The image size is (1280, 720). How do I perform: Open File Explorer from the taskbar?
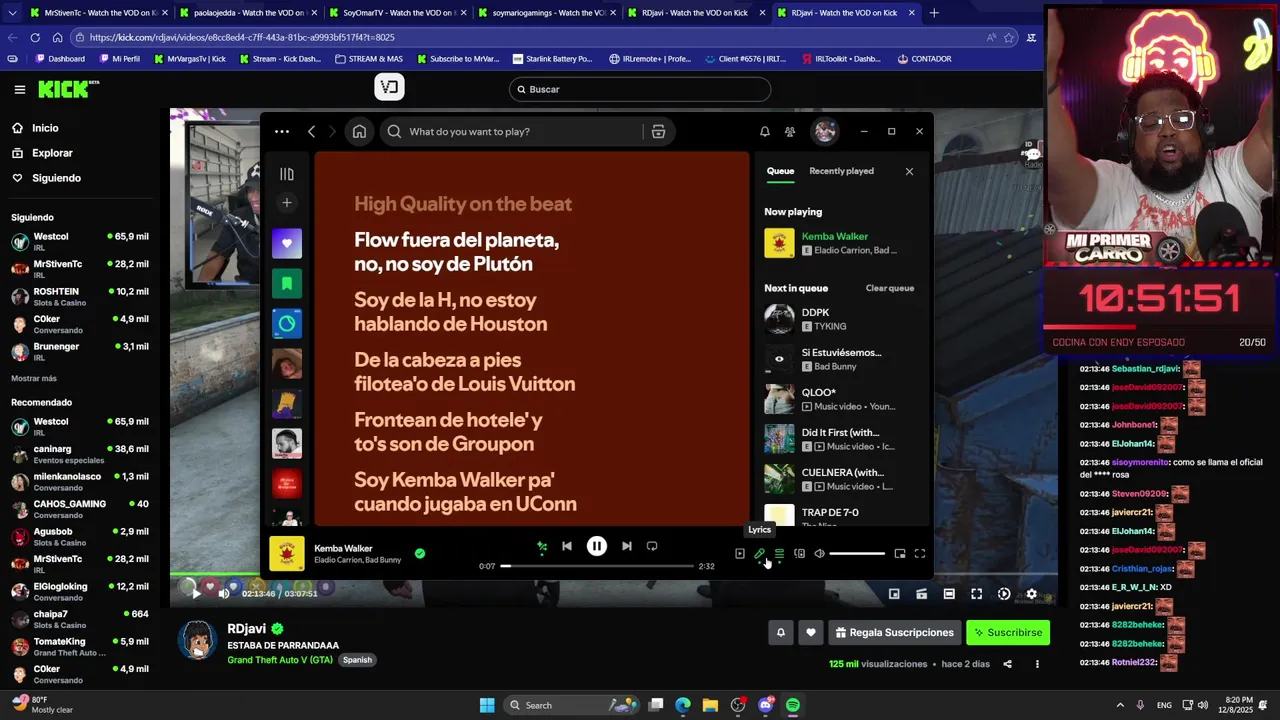pos(710,705)
